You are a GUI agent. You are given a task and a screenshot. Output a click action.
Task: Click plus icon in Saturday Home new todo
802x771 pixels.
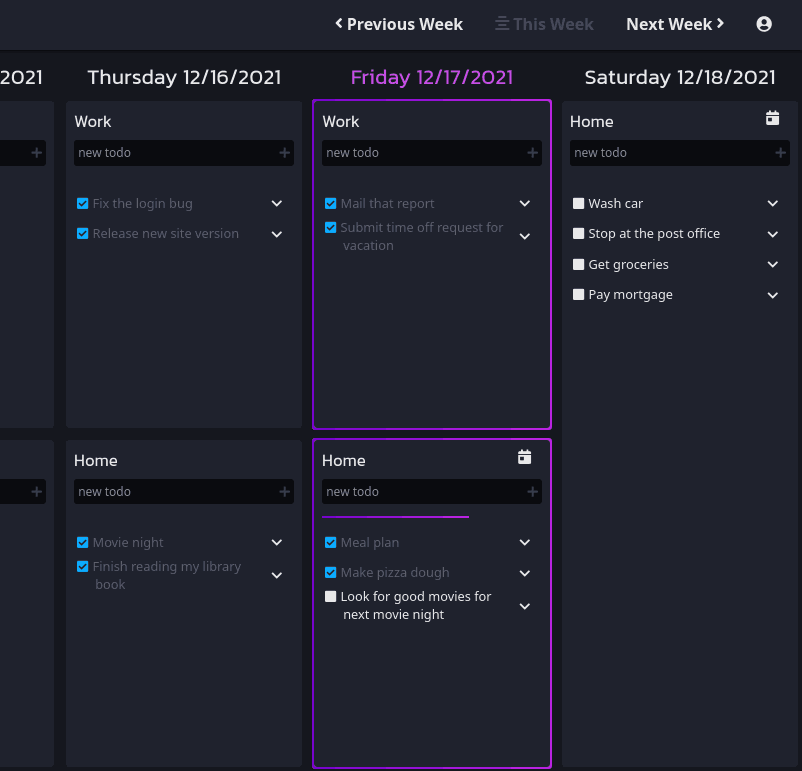pos(780,153)
